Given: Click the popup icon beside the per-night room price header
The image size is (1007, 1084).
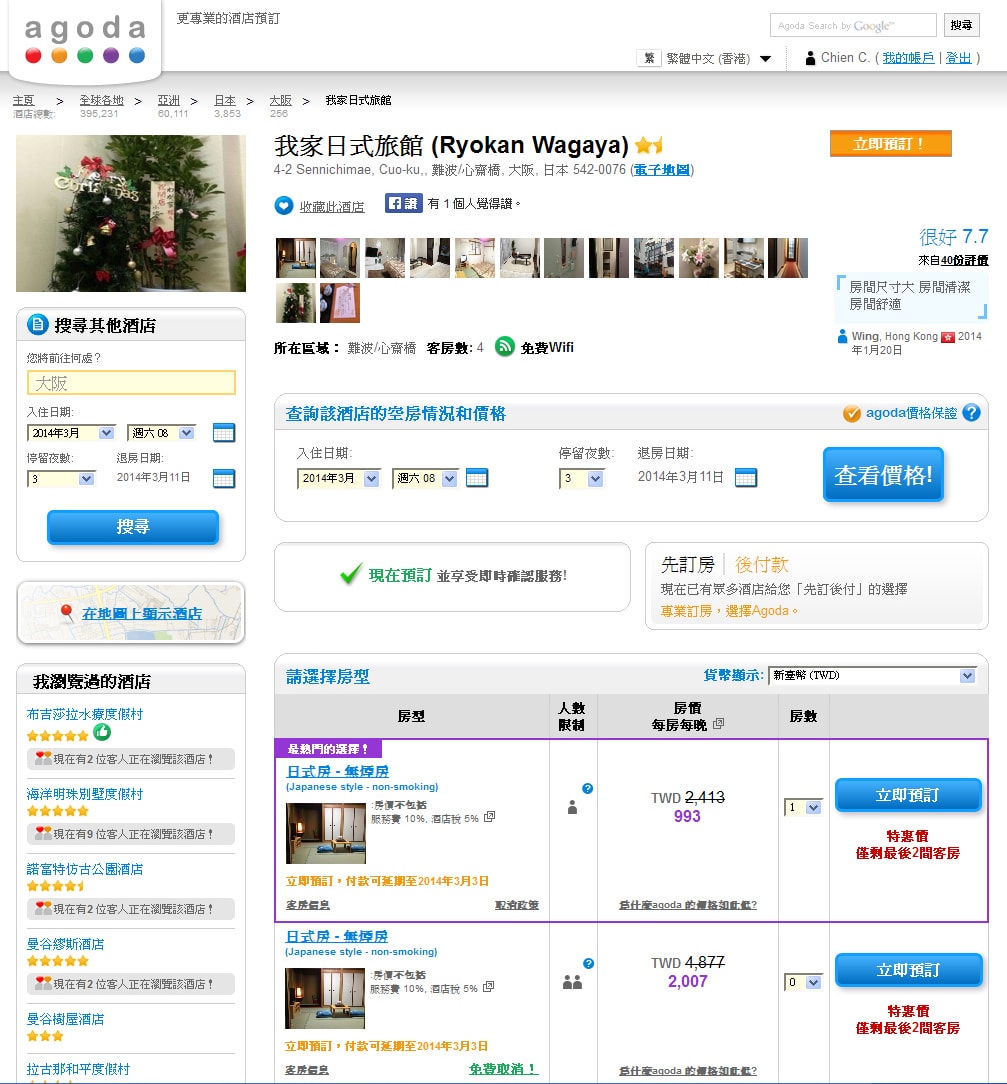Looking at the screenshot, I should coord(718,723).
